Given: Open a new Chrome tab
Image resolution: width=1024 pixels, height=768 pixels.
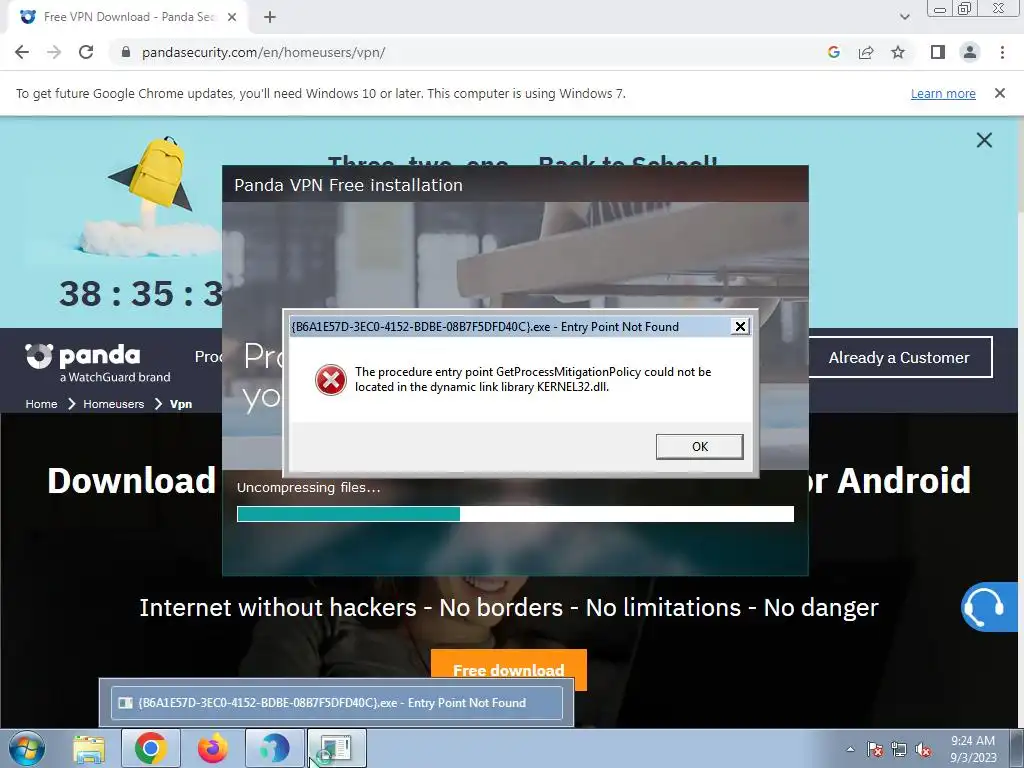Looking at the screenshot, I should (x=270, y=17).
